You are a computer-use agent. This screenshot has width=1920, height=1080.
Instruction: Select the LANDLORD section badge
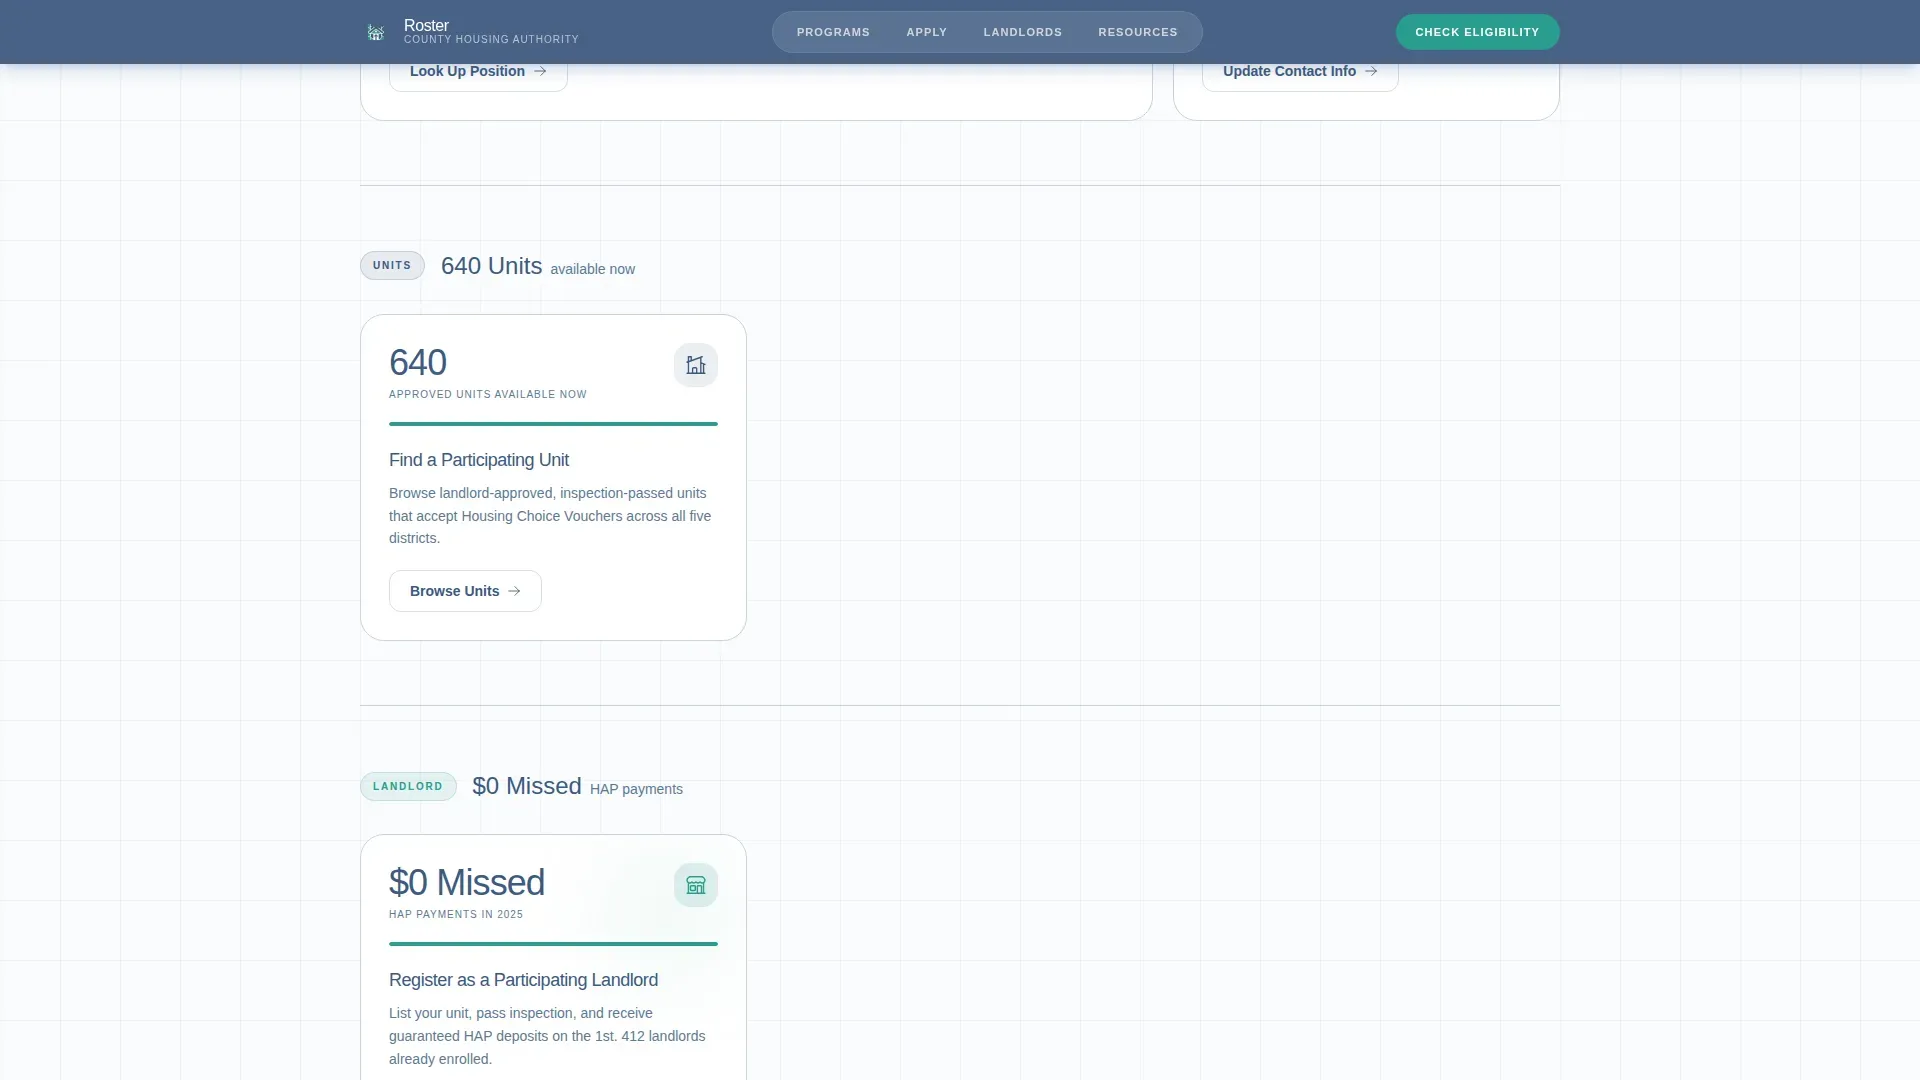[408, 786]
